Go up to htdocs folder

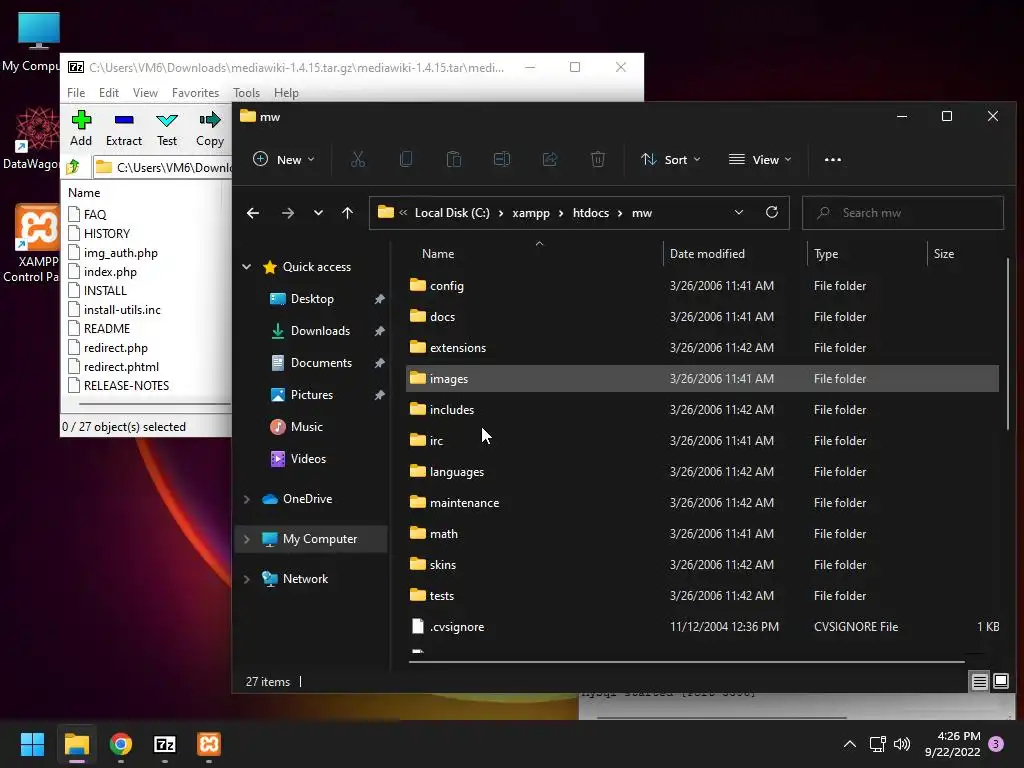[x=347, y=213]
